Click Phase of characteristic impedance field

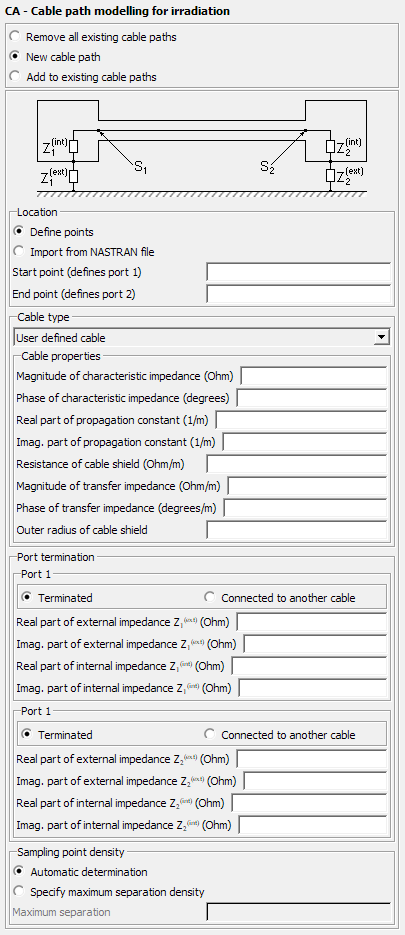312,398
